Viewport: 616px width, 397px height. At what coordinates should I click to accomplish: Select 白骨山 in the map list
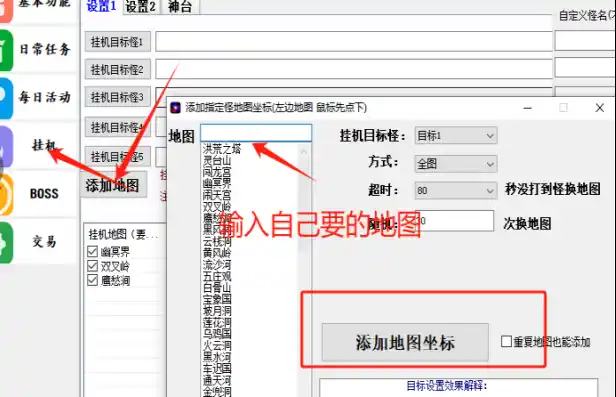(217, 288)
